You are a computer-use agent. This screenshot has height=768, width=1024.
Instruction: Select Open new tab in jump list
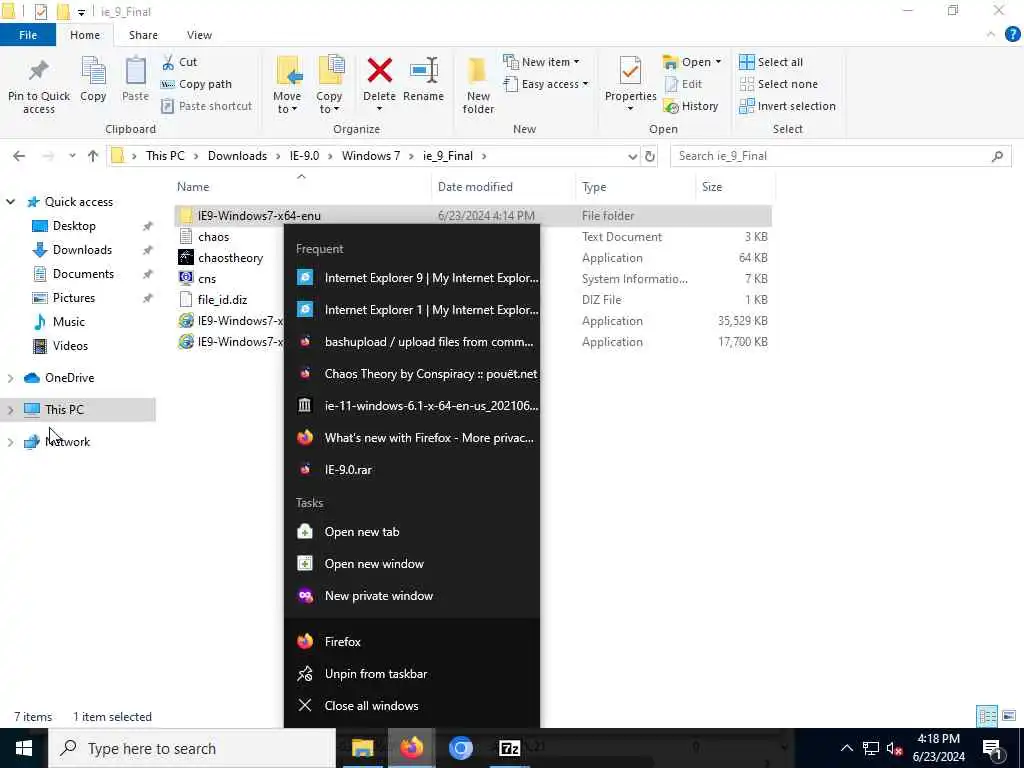coord(412,532)
